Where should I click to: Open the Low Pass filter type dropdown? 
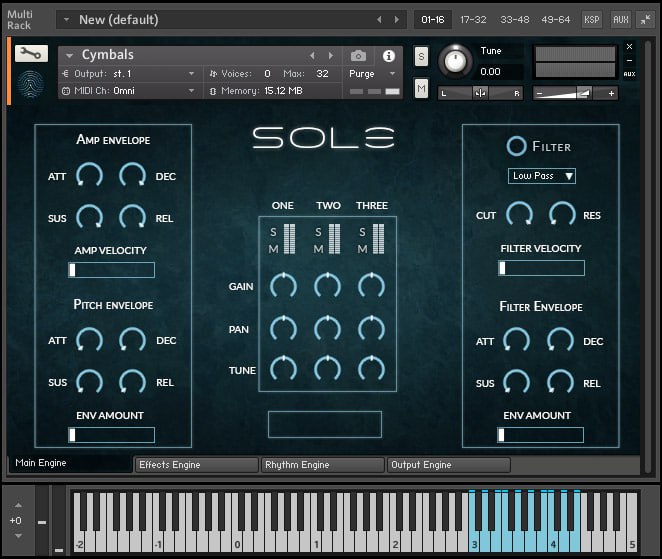coord(542,176)
